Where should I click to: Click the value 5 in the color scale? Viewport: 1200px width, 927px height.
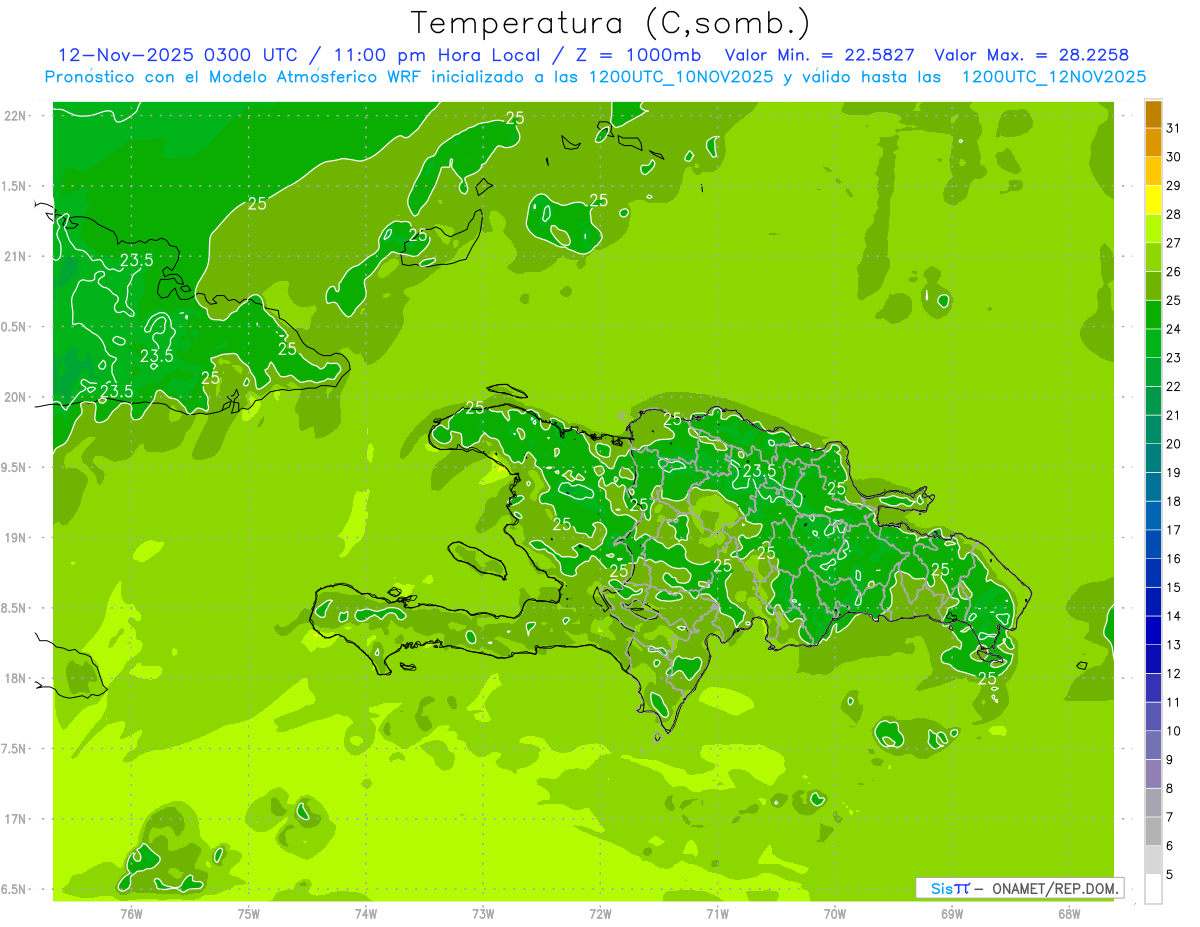[1170, 875]
